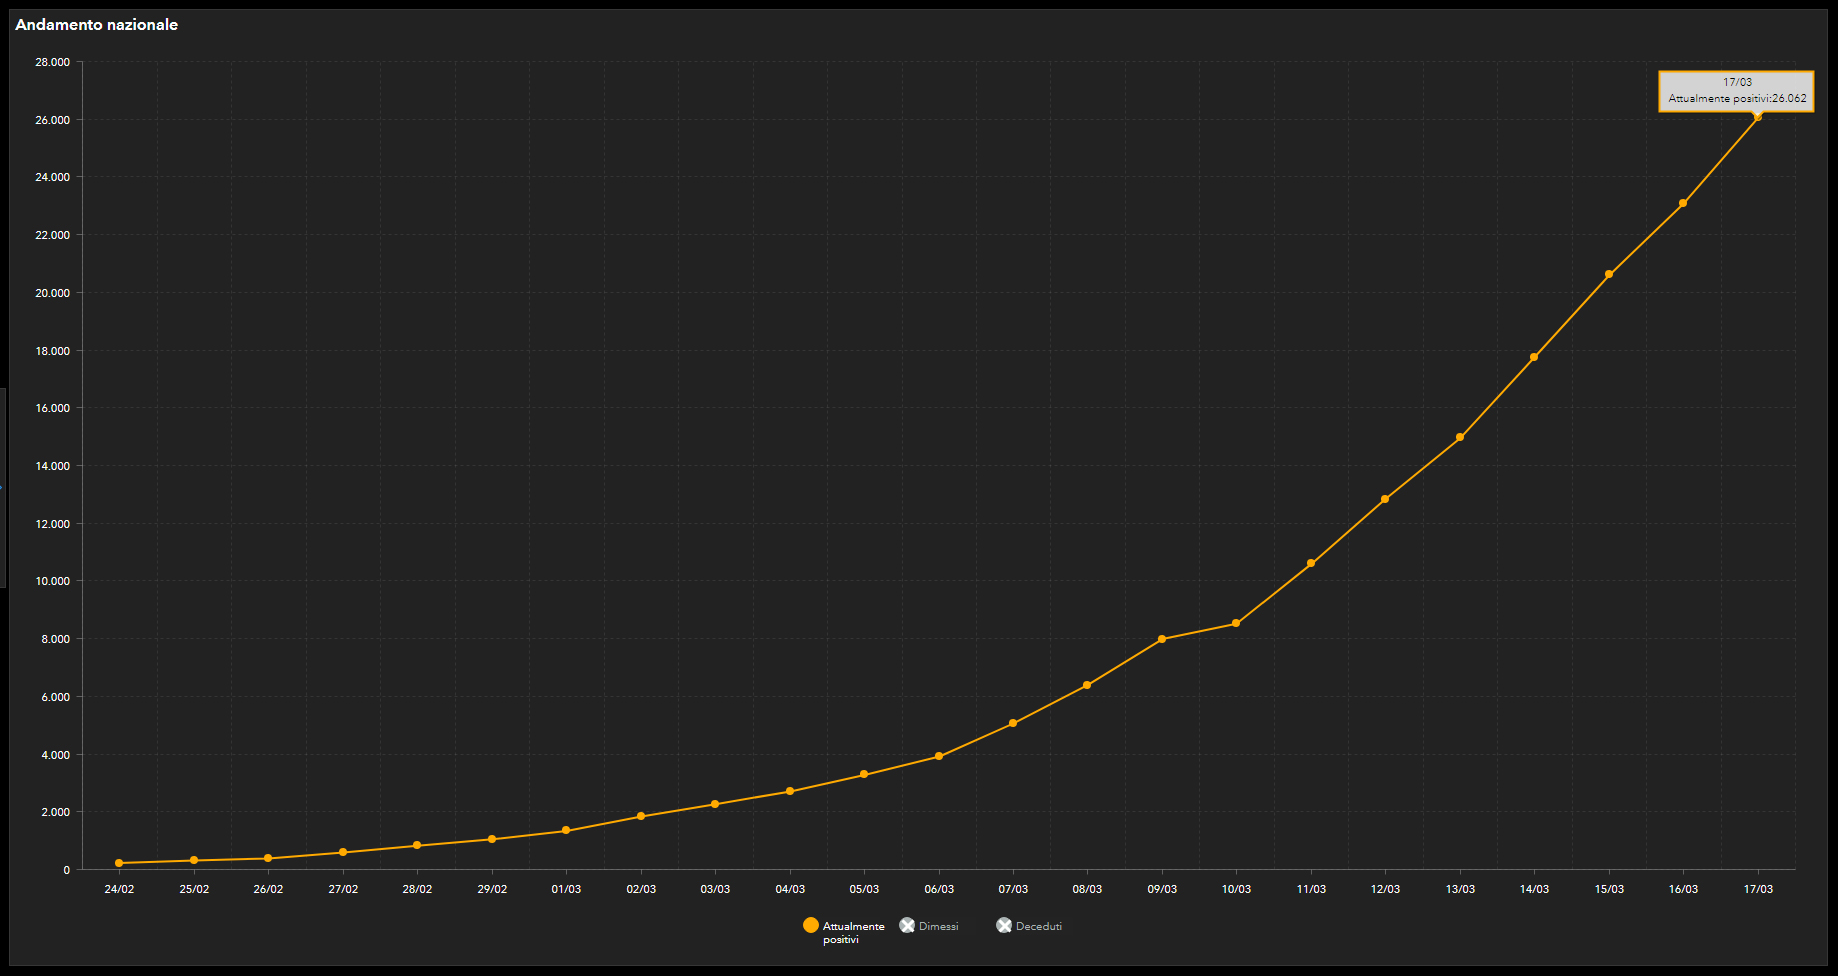Screen dimensions: 1838x976
Task: Pick the 11/03 data point marker
Action: pos(1311,563)
